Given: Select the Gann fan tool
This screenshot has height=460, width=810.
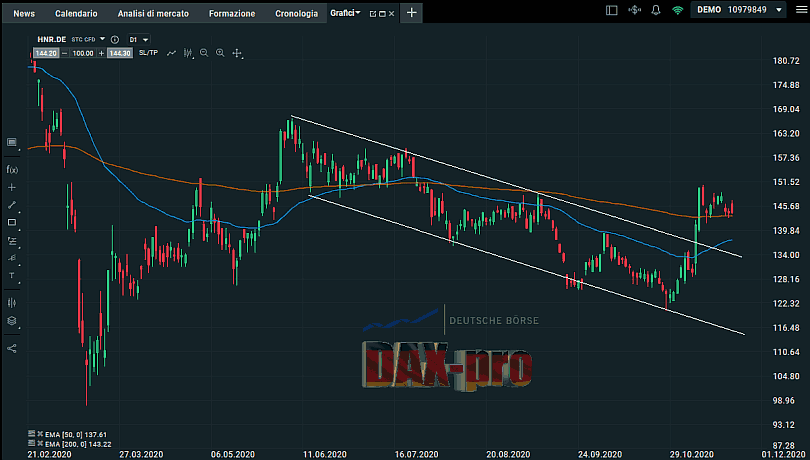Looking at the screenshot, I should tap(12, 258).
